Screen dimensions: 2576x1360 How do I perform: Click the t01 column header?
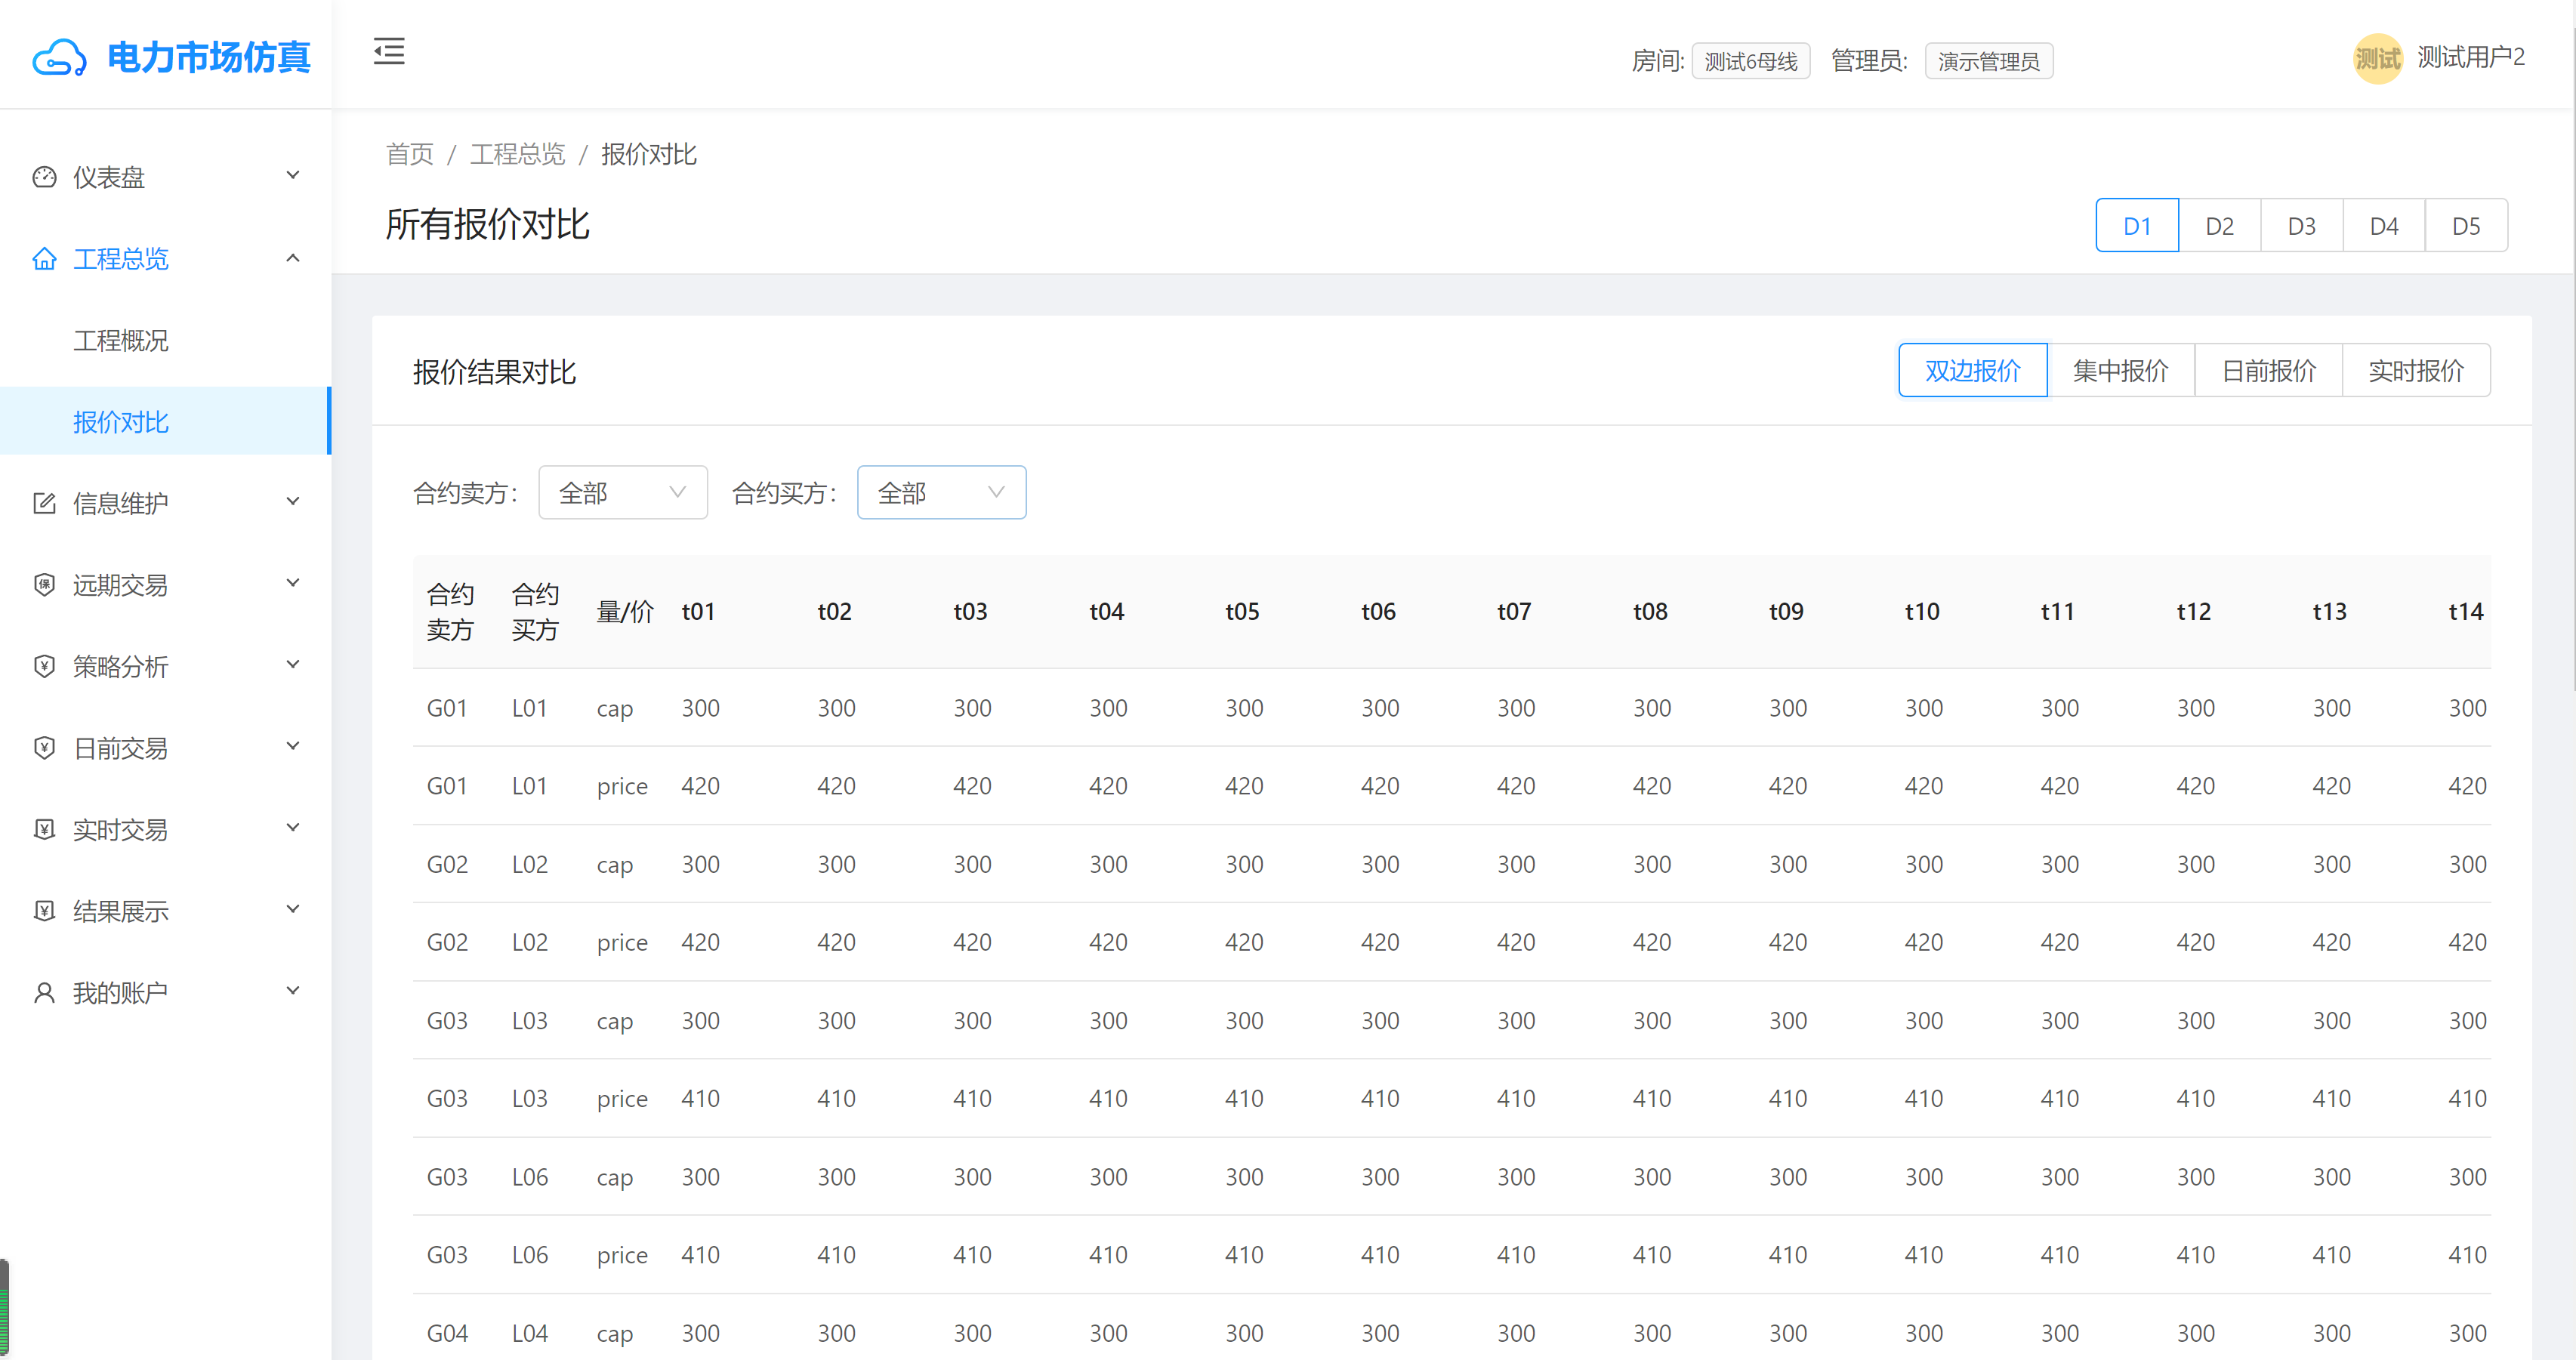[x=698, y=611]
